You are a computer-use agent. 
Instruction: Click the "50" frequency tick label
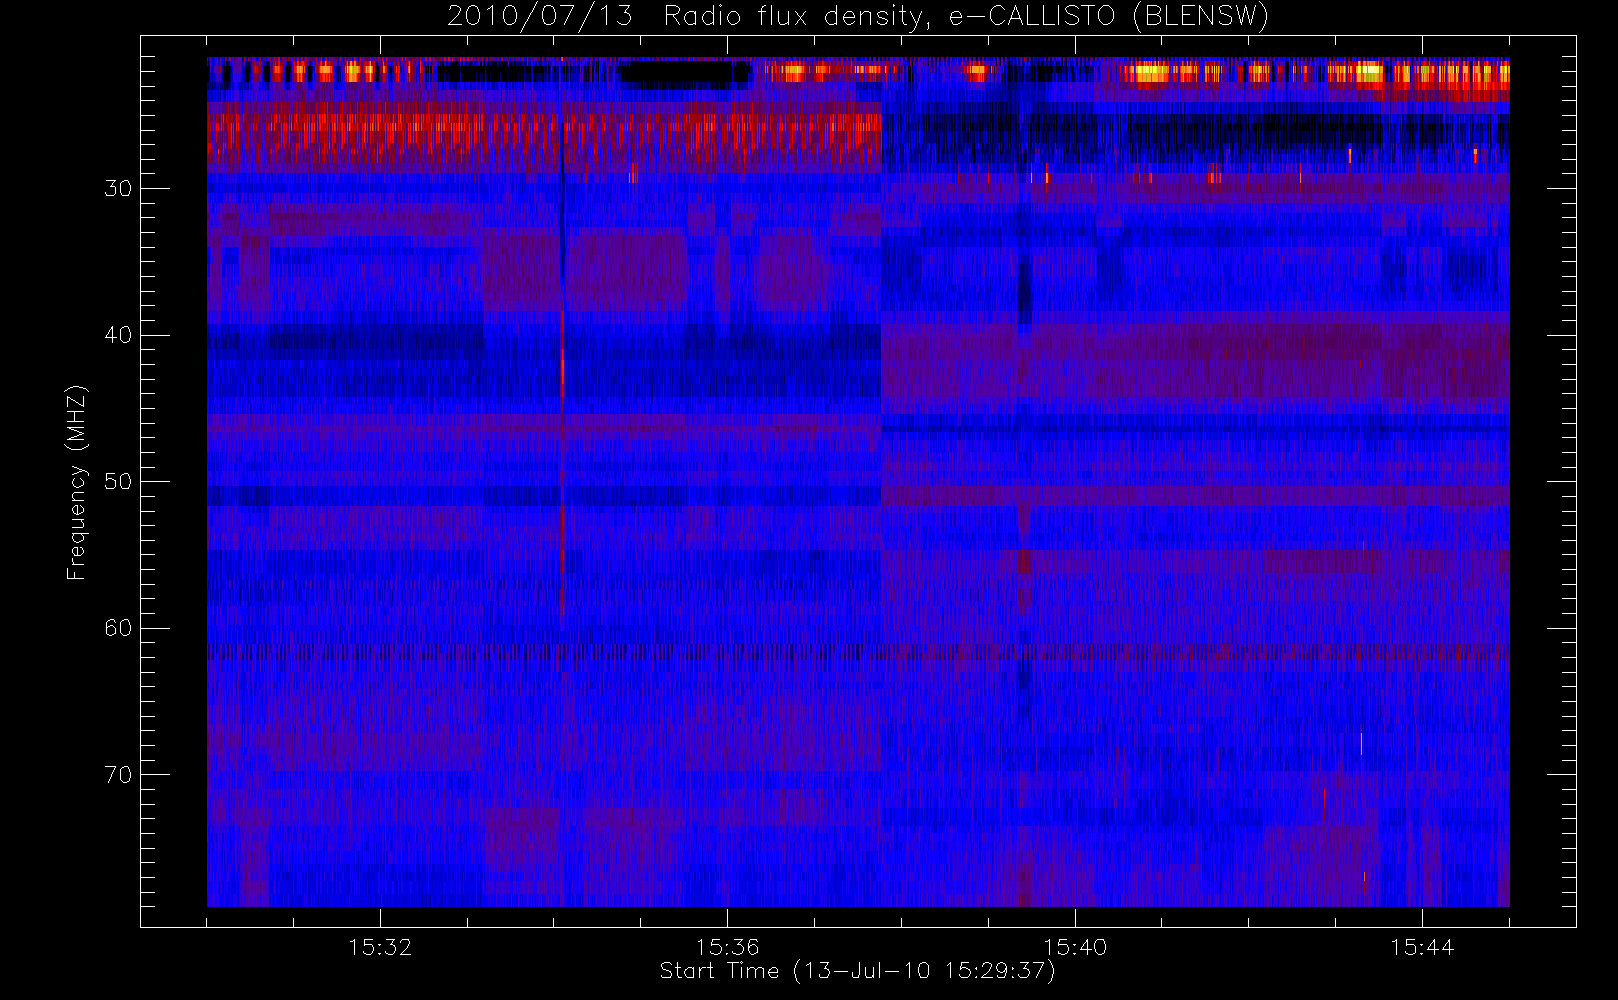(118, 482)
